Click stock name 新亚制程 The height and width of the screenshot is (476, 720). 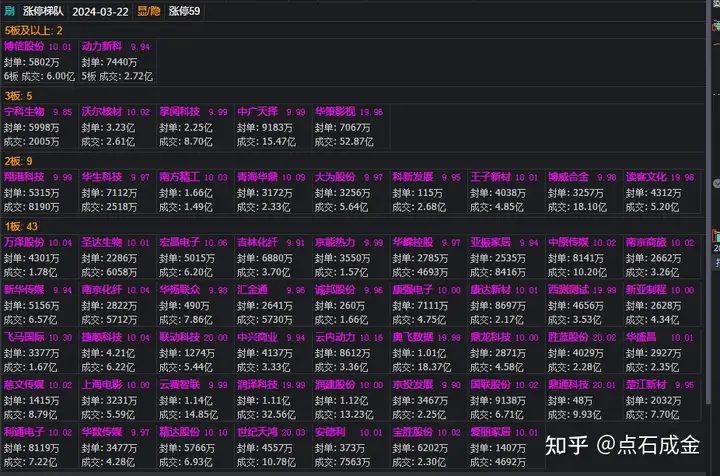(646, 290)
